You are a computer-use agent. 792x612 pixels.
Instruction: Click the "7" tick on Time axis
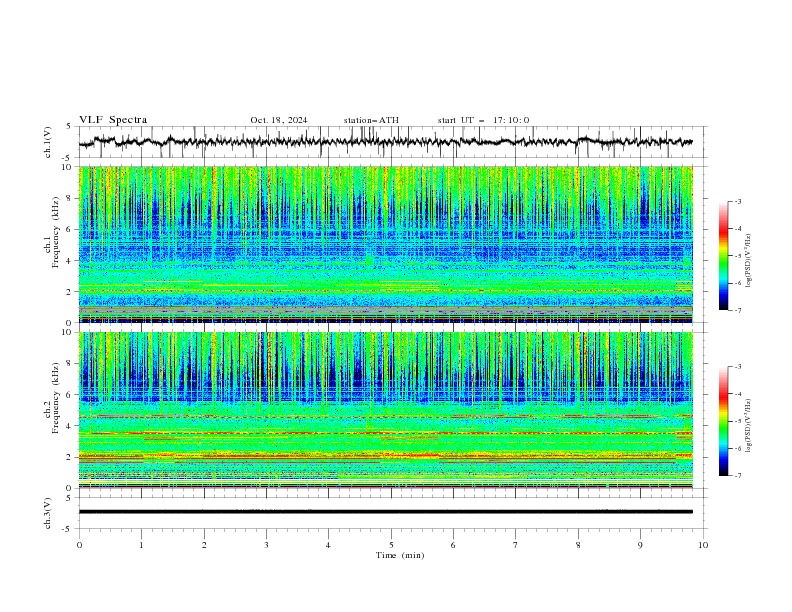(516, 545)
